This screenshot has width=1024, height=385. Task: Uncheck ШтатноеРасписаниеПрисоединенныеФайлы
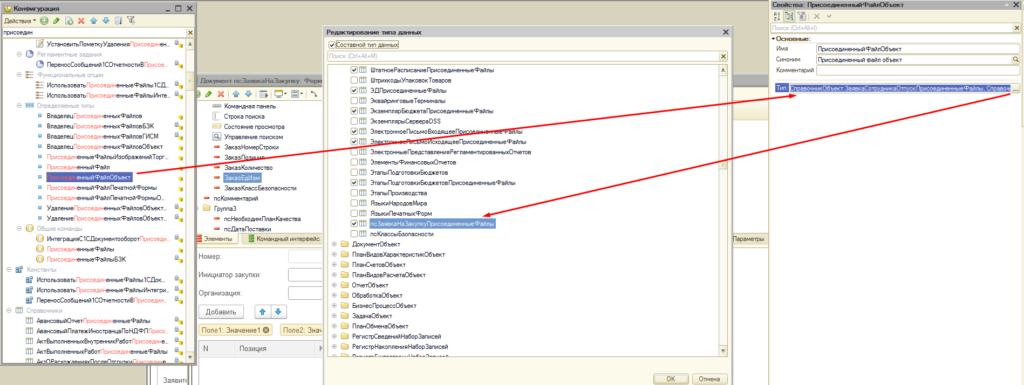(355, 70)
